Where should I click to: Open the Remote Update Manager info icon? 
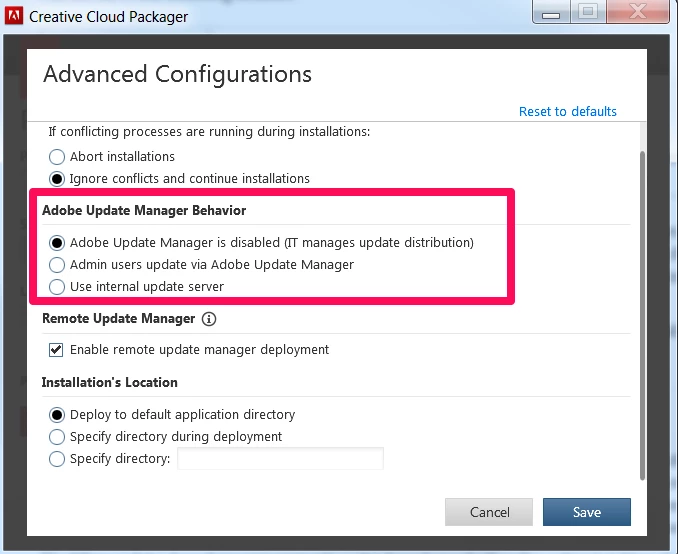(209, 319)
